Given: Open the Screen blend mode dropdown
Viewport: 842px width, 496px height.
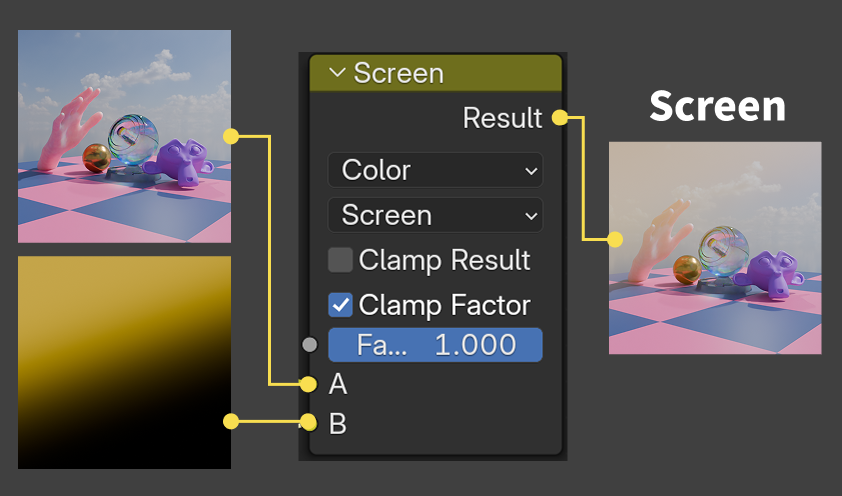Looking at the screenshot, I should coord(435,215).
